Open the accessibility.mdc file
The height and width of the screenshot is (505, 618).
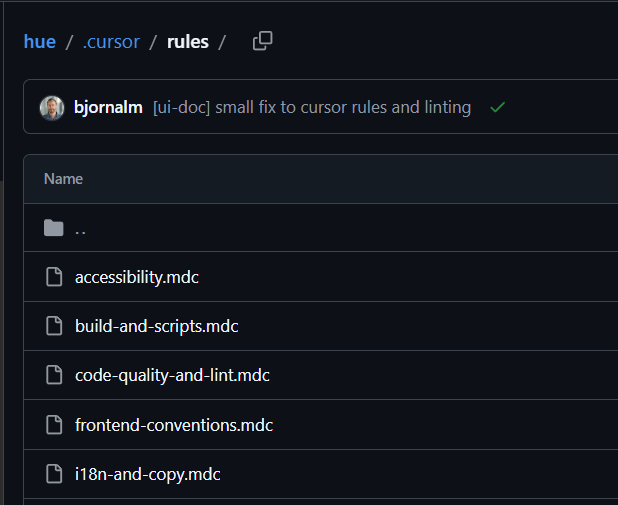pyautogui.click(x=136, y=277)
